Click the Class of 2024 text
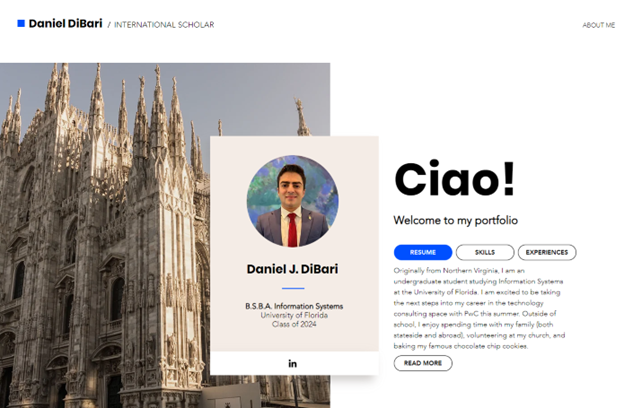This screenshot has height=408, width=624. 294,324
